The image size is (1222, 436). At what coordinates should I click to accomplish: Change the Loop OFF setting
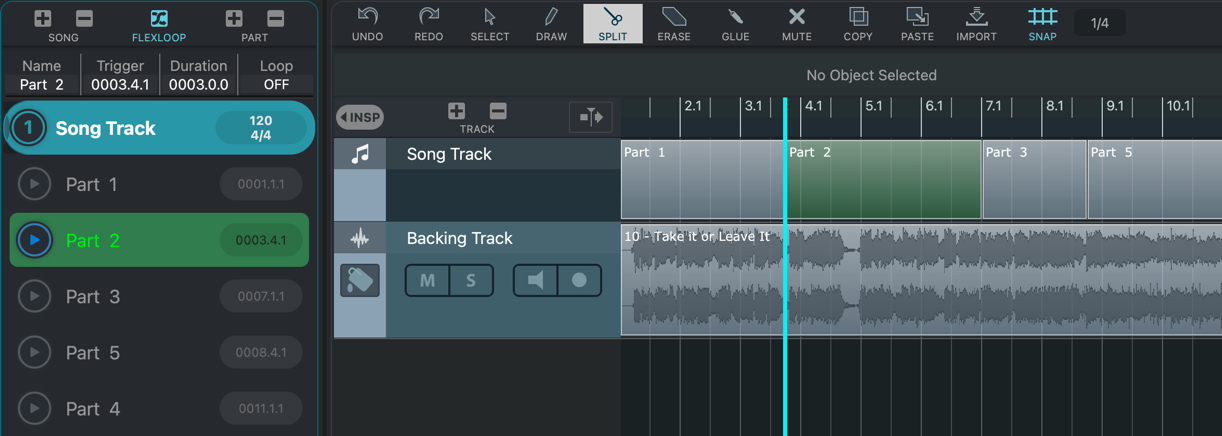click(x=276, y=85)
